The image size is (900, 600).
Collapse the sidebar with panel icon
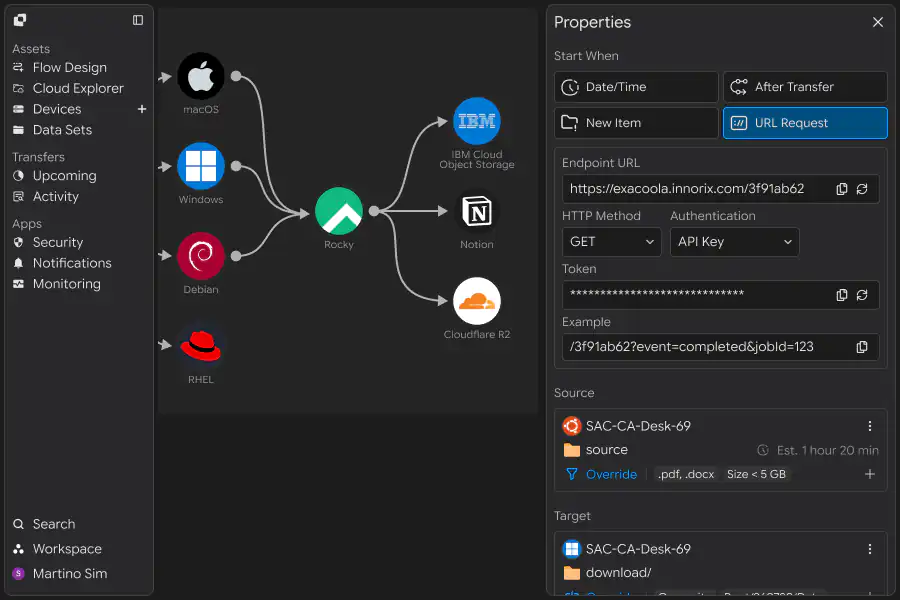coord(138,20)
